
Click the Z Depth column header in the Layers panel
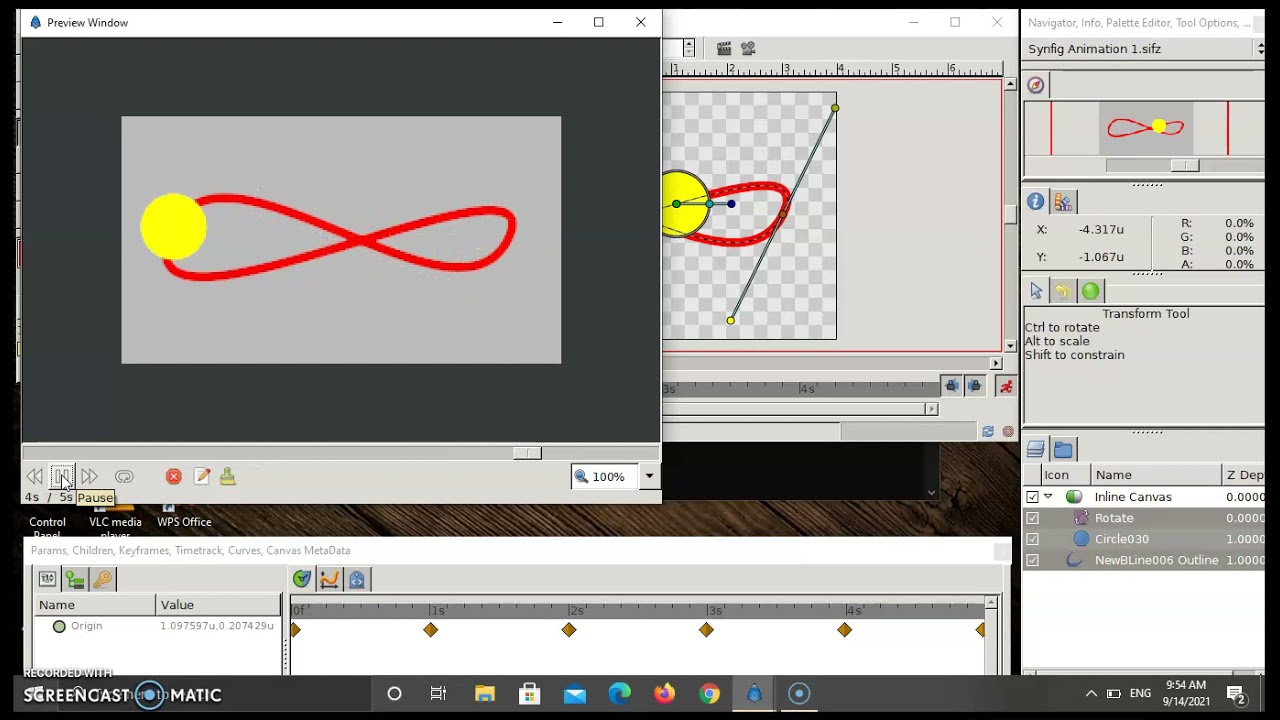[1245, 475]
